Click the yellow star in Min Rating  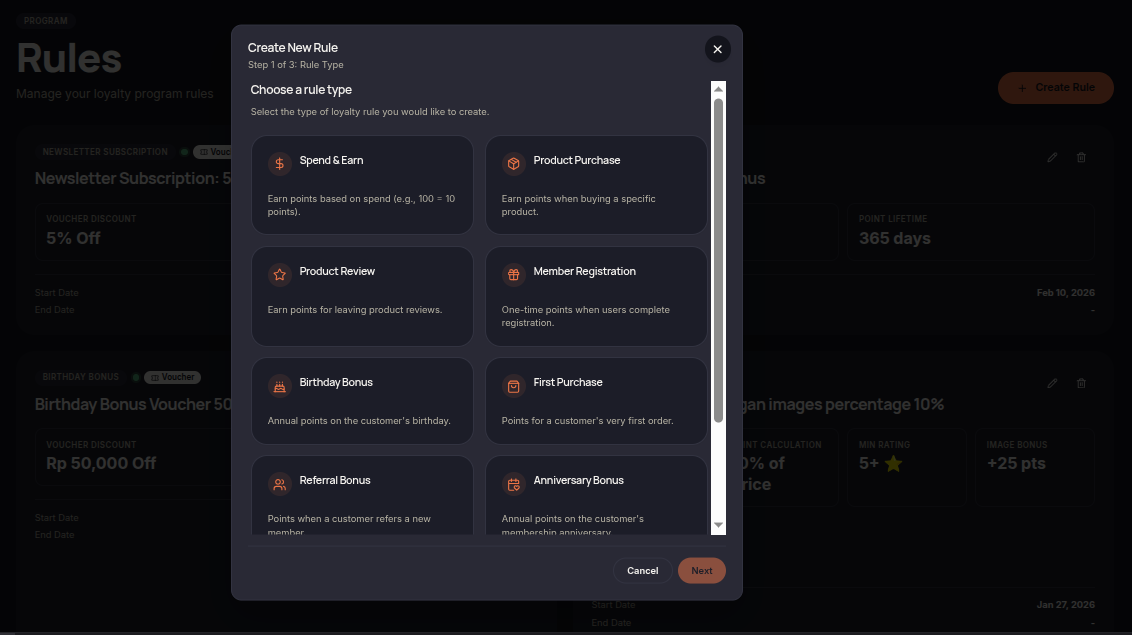[x=893, y=463]
